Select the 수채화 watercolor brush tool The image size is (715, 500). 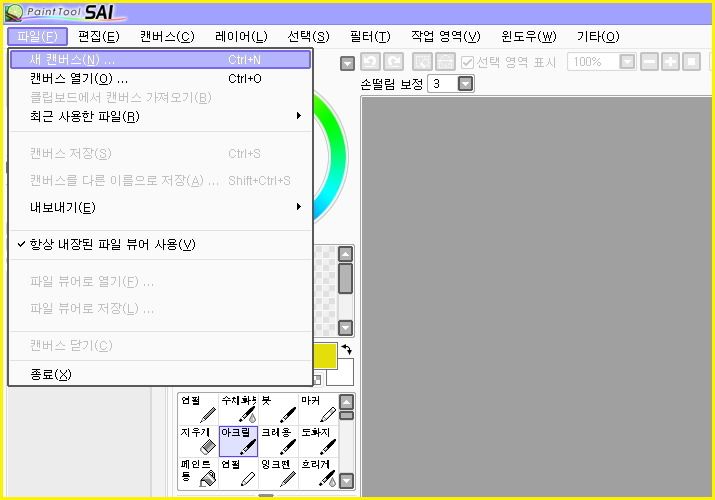tap(238, 409)
